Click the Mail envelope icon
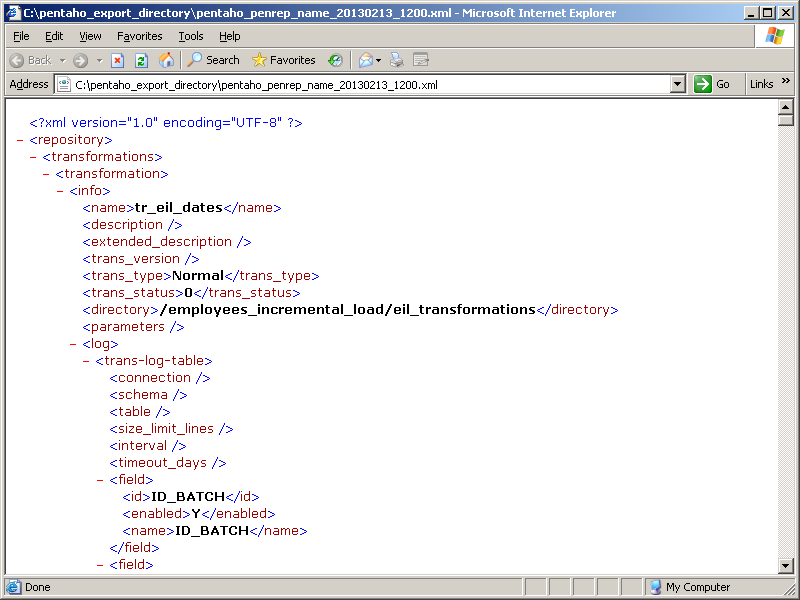Viewport: 800px width, 600px height. point(365,60)
